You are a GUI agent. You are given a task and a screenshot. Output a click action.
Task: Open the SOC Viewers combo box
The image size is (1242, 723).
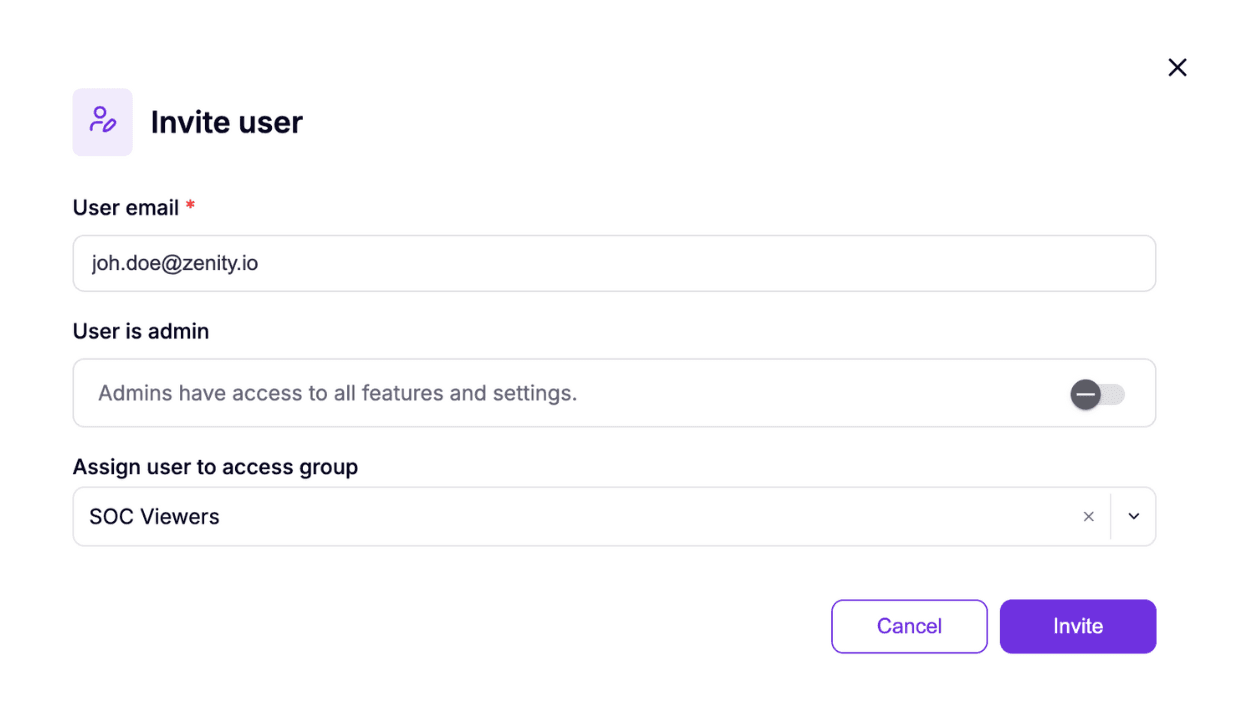pyautogui.click(x=614, y=517)
